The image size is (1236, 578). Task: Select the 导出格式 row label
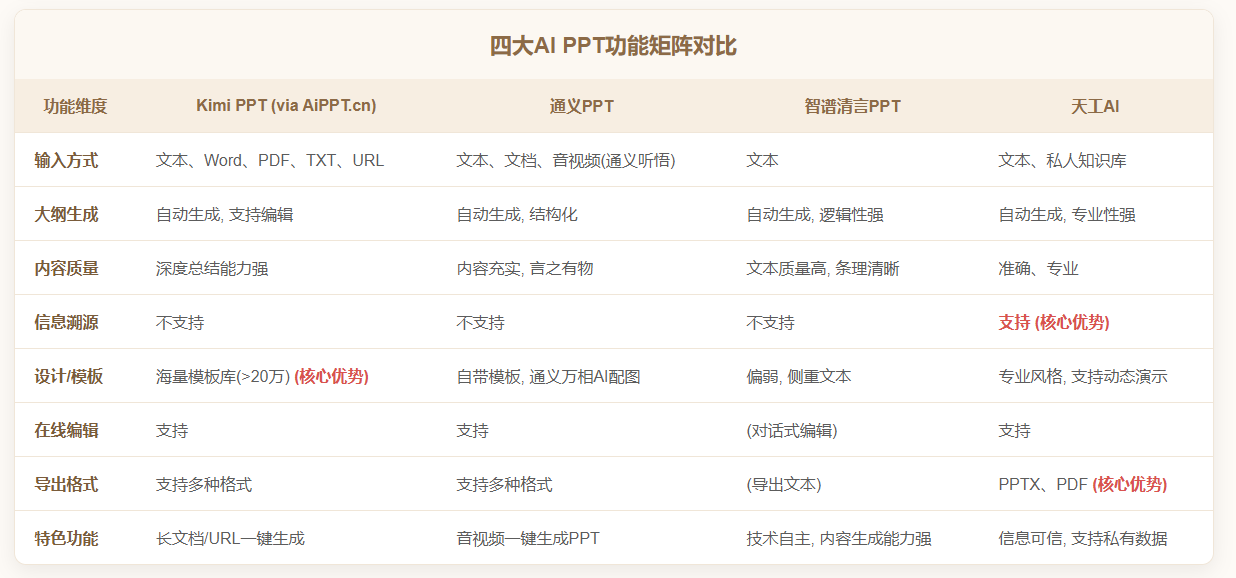(66, 484)
